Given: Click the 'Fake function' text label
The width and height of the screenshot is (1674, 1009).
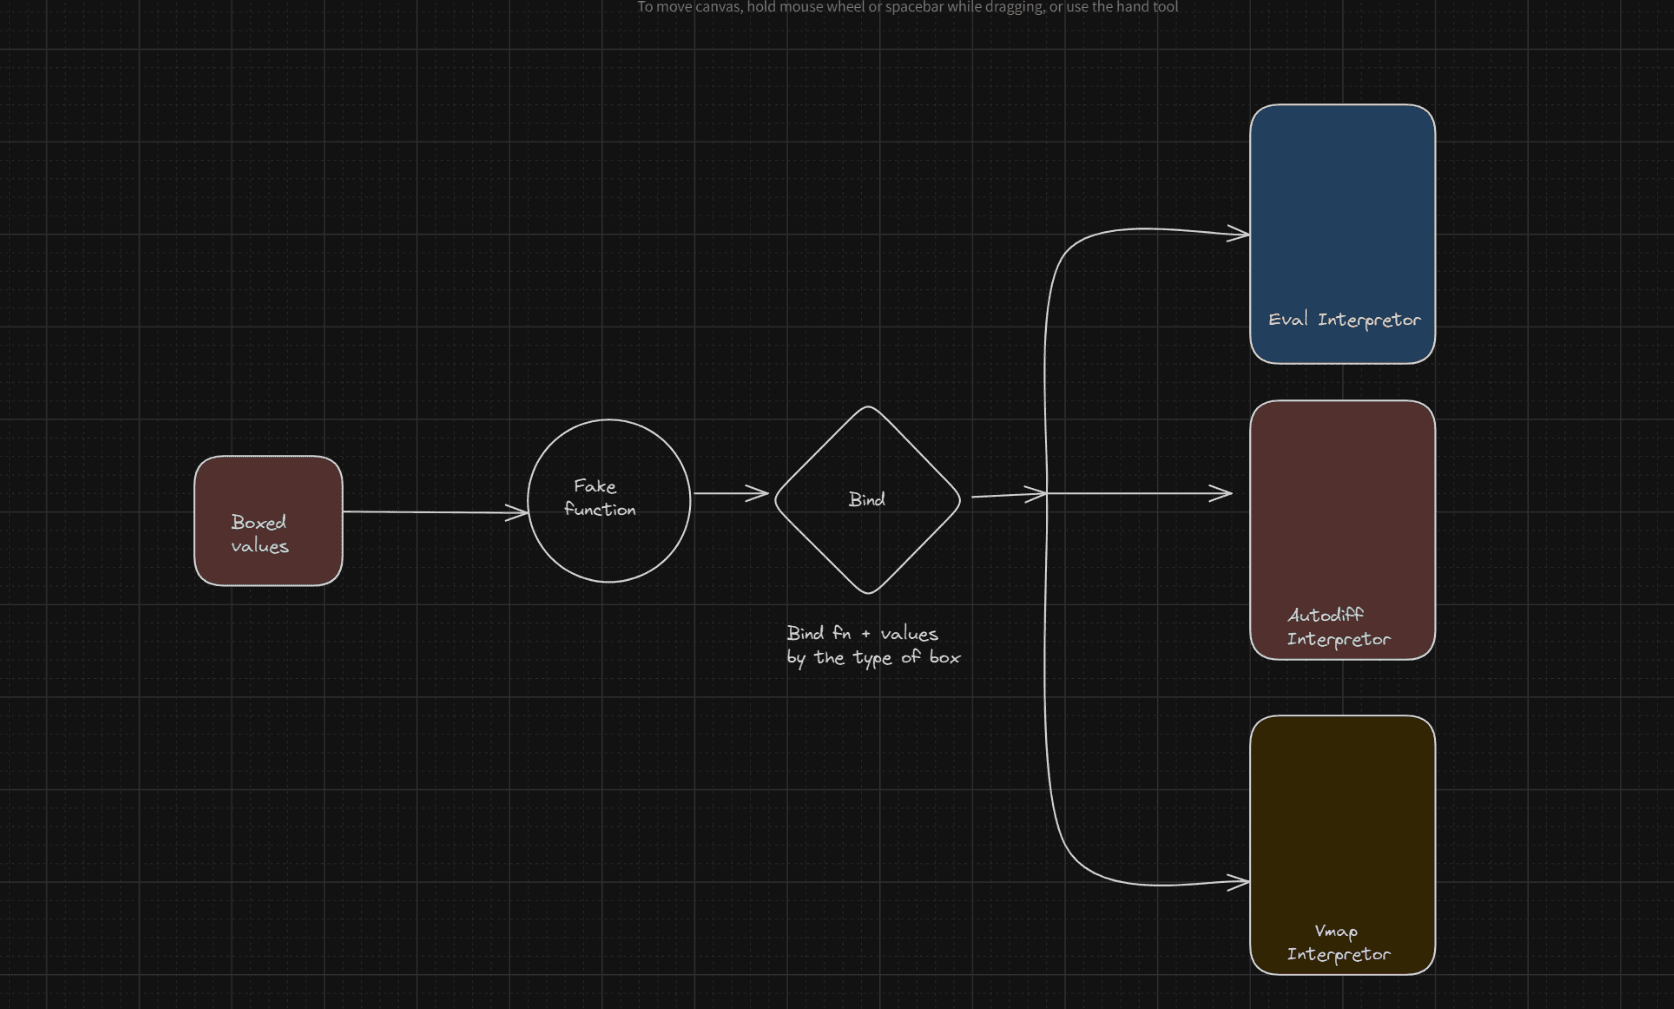Looking at the screenshot, I should click(x=599, y=498).
